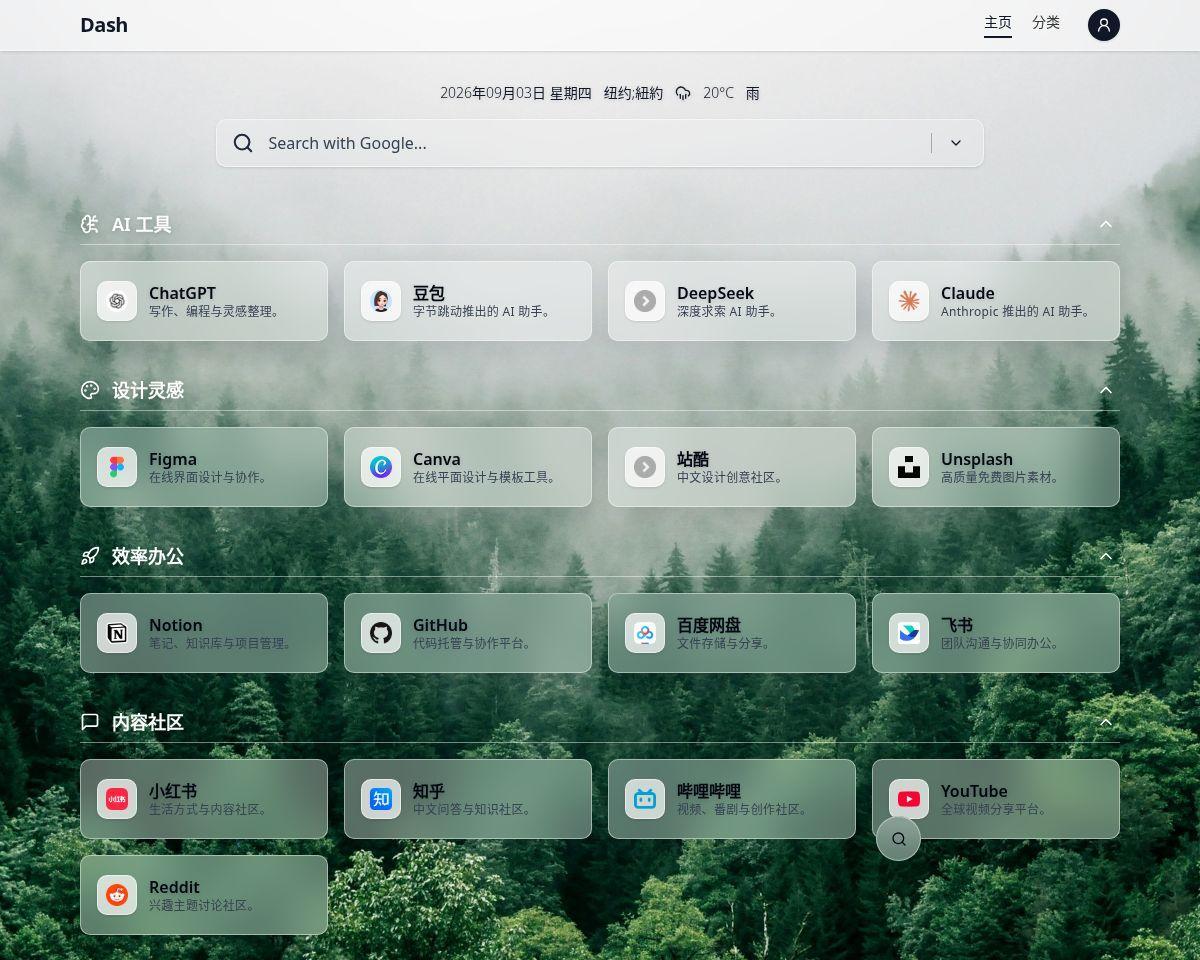Viewport: 1200px width, 960px height.
Task: Click the 哔哩哔哩 TV icon
Action: click(645, 799)
